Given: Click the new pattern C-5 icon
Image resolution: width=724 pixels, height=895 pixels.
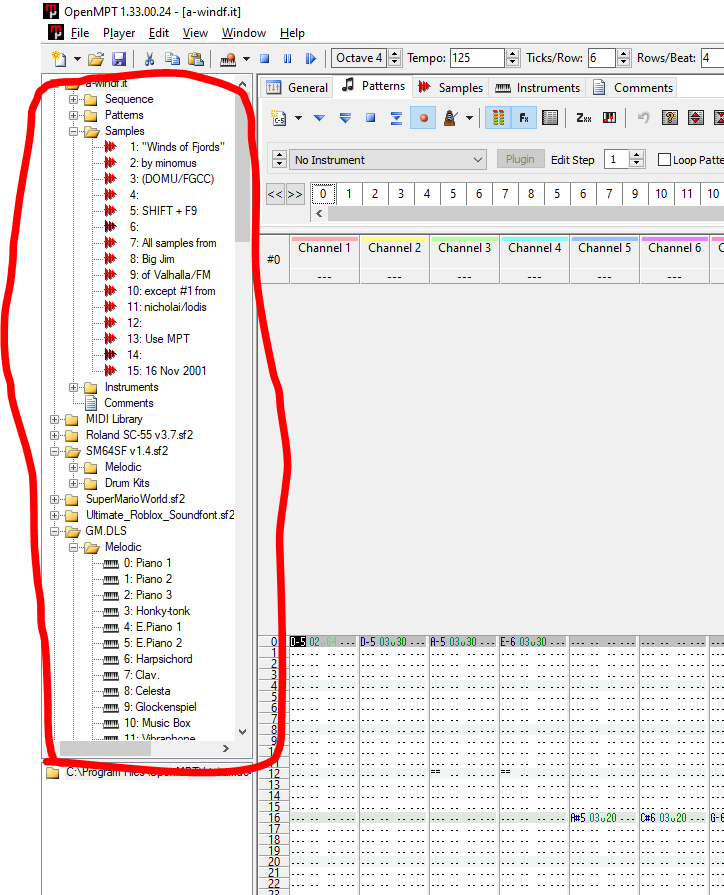Looking at the screenshot, I should pyautogui.click(x=279, y=118).
